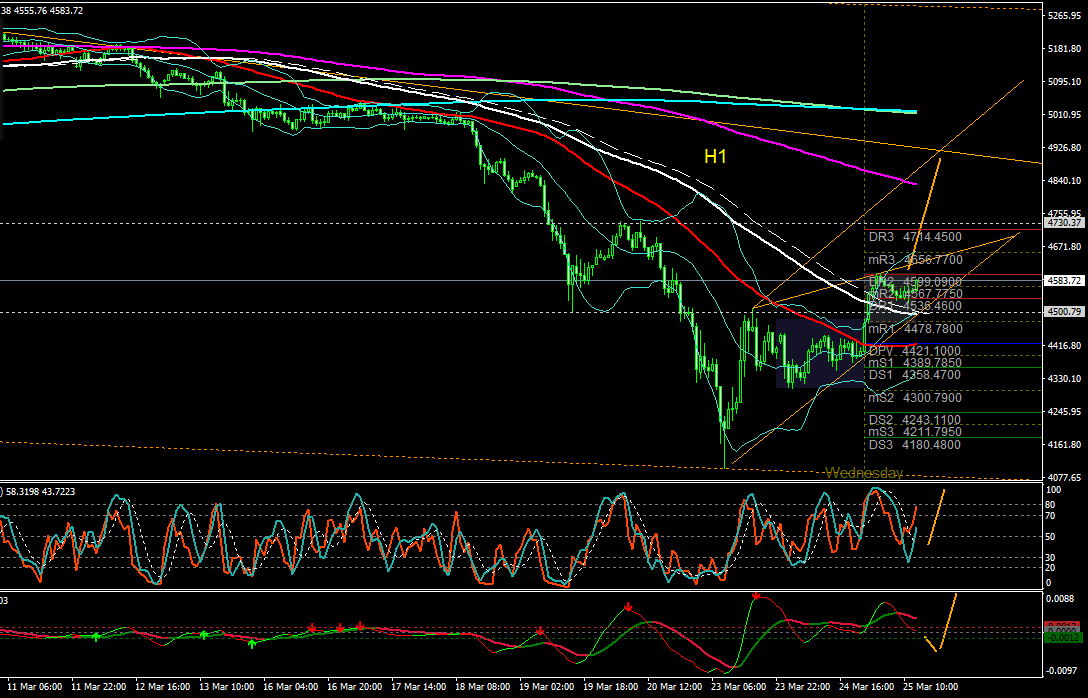Select the DR3 4714.4500 pivot label
Viewport: 1088px width, 698px height.
coord(915,237)
